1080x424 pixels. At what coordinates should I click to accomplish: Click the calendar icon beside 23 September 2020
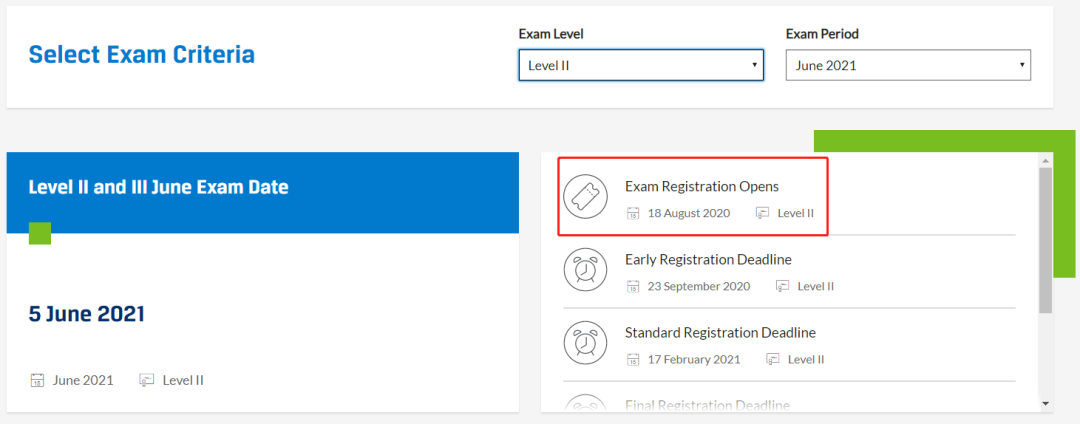point(633,286)
